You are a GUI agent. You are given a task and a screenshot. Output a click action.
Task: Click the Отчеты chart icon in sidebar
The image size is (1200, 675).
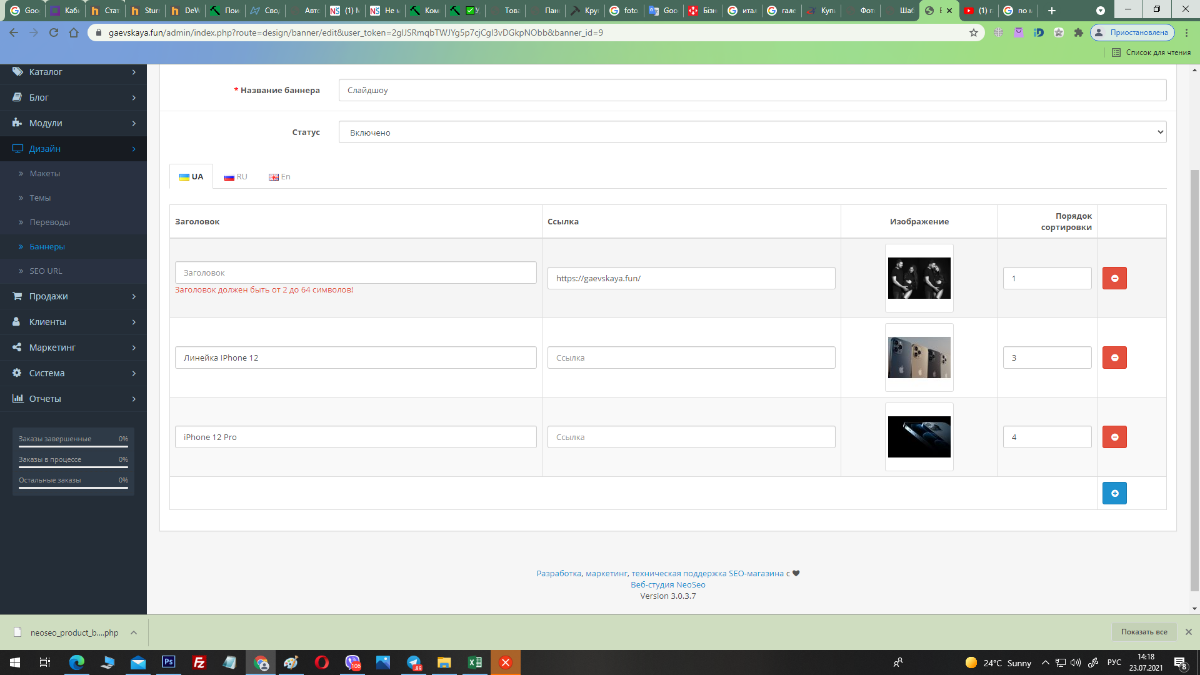[17, 398]
